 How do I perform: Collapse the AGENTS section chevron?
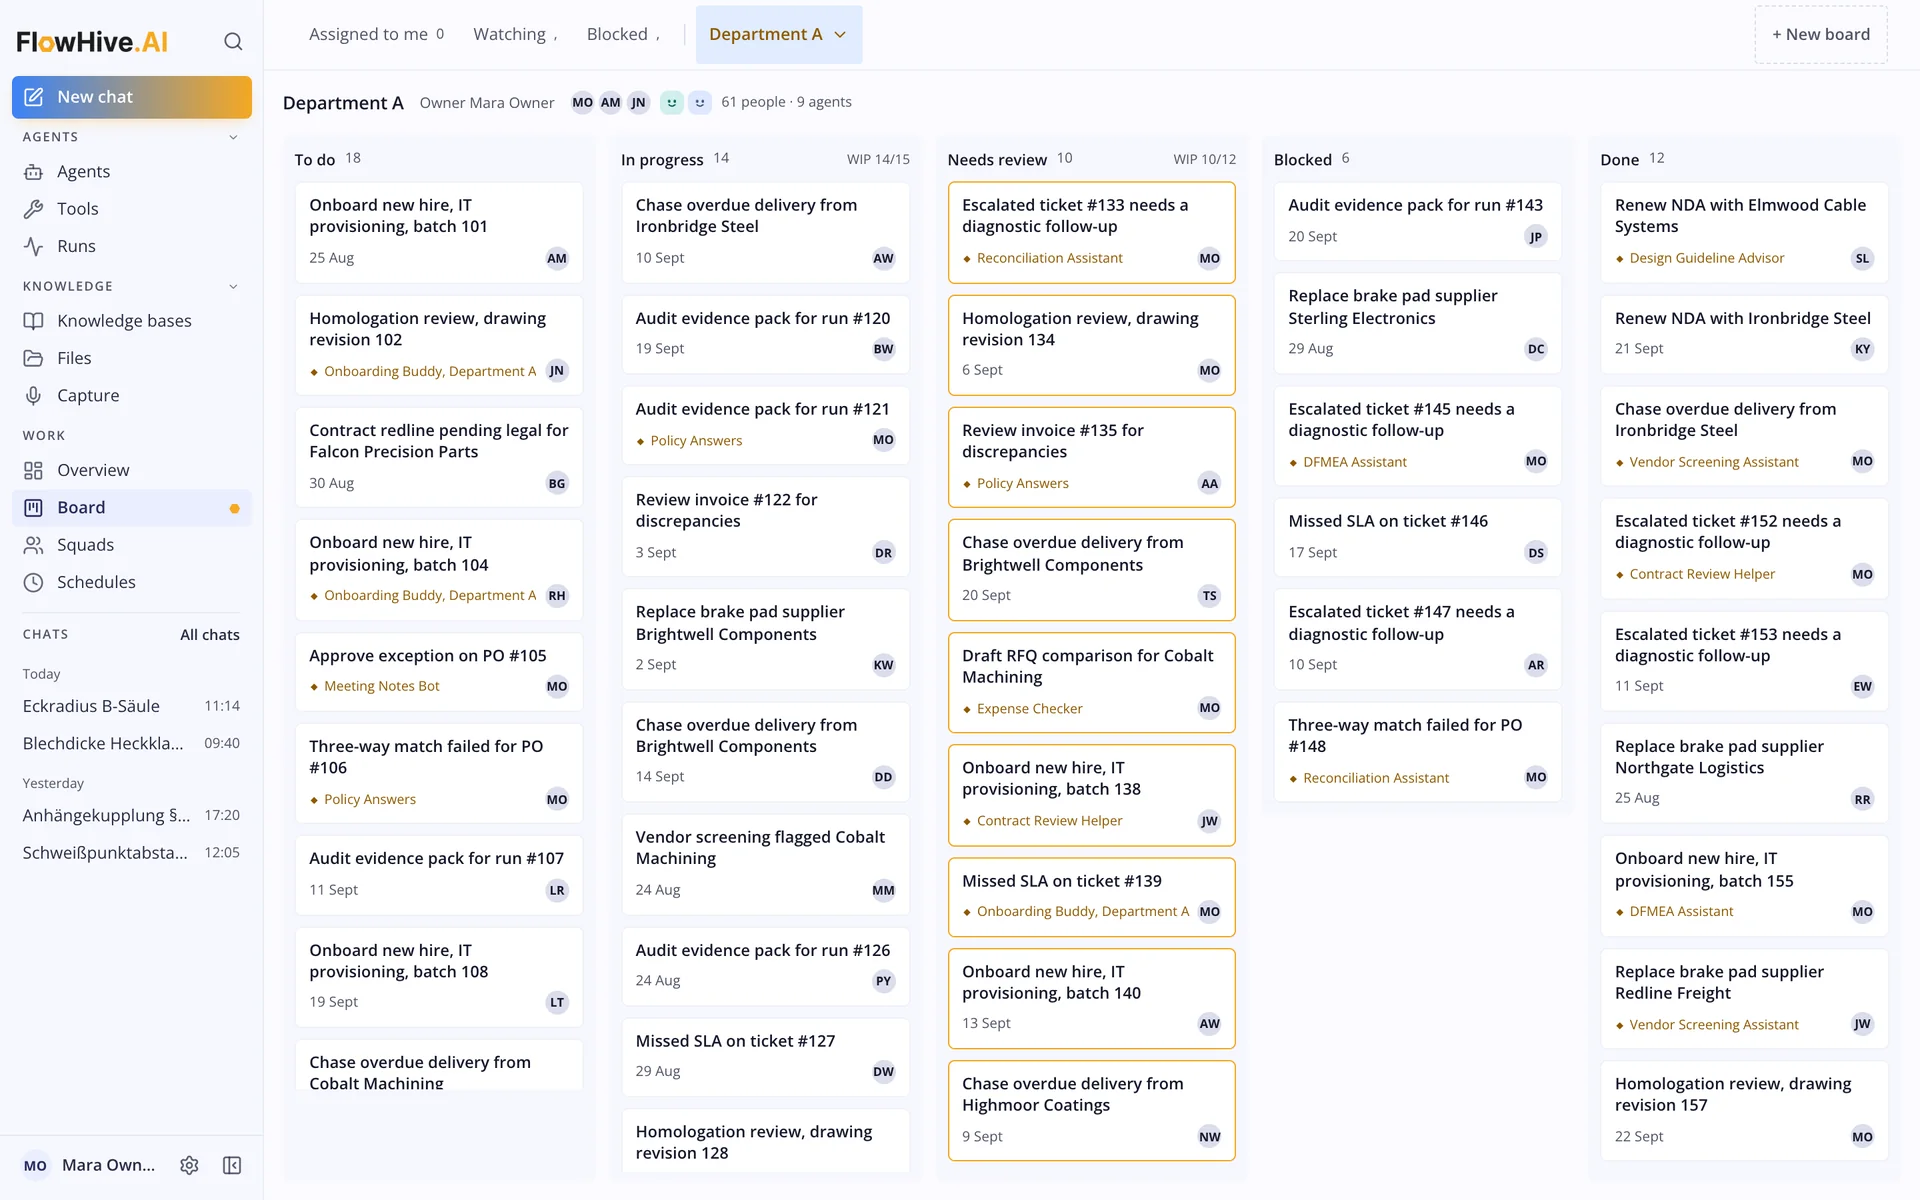233,137
